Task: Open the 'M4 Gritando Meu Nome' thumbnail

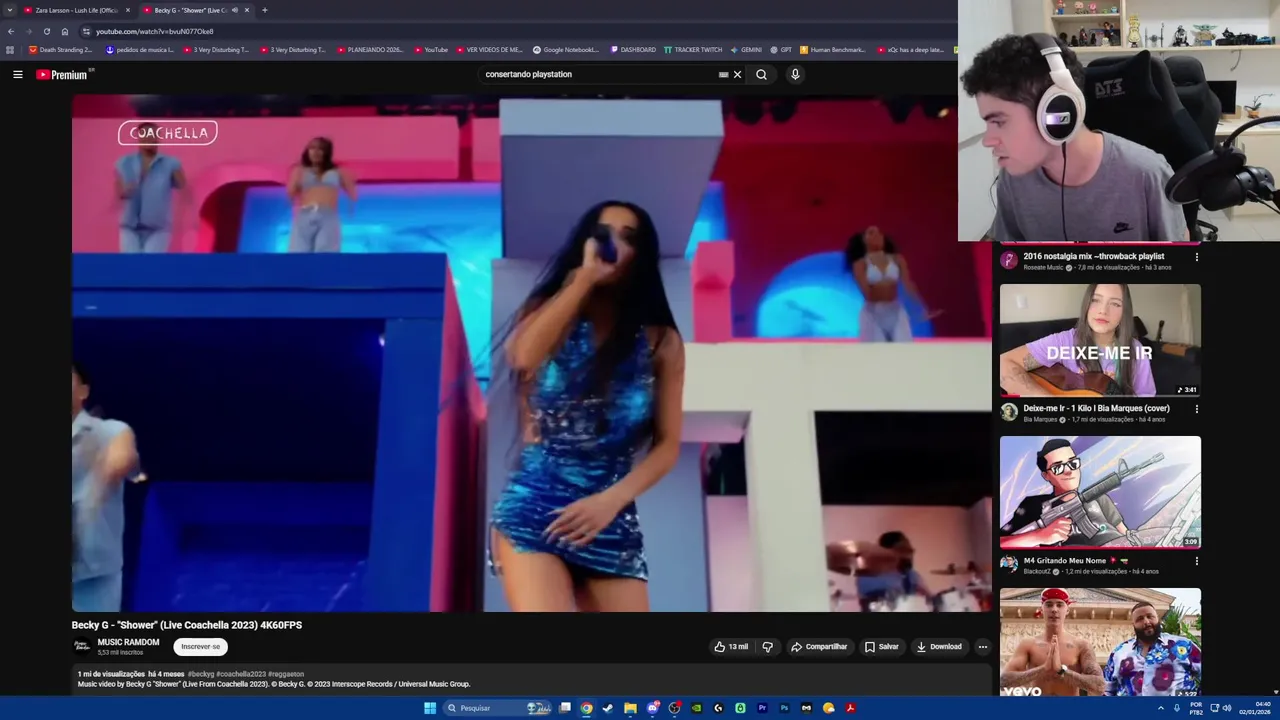Action: pos(1100,492)
